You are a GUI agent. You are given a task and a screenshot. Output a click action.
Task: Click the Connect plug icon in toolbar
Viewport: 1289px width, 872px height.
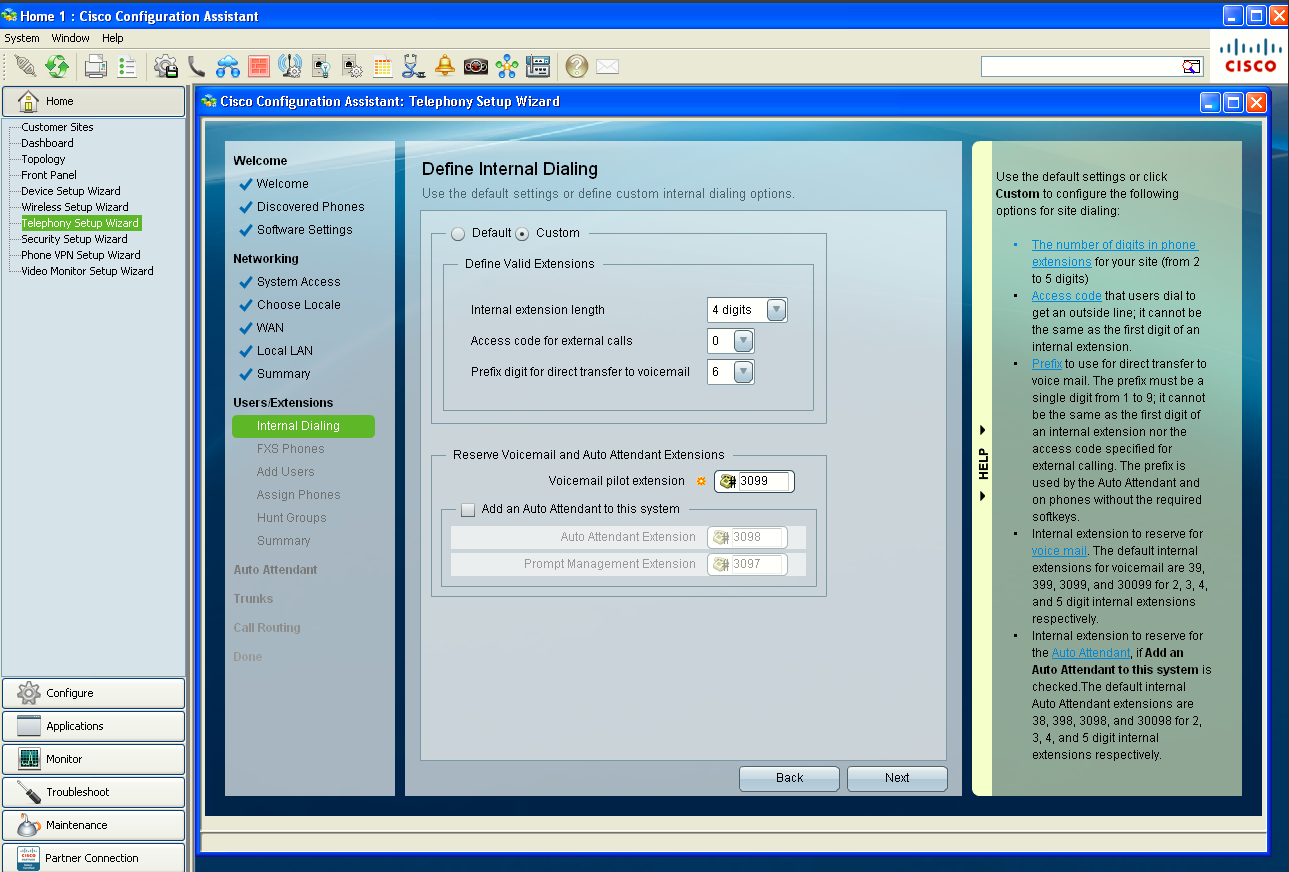pos(26,67)
